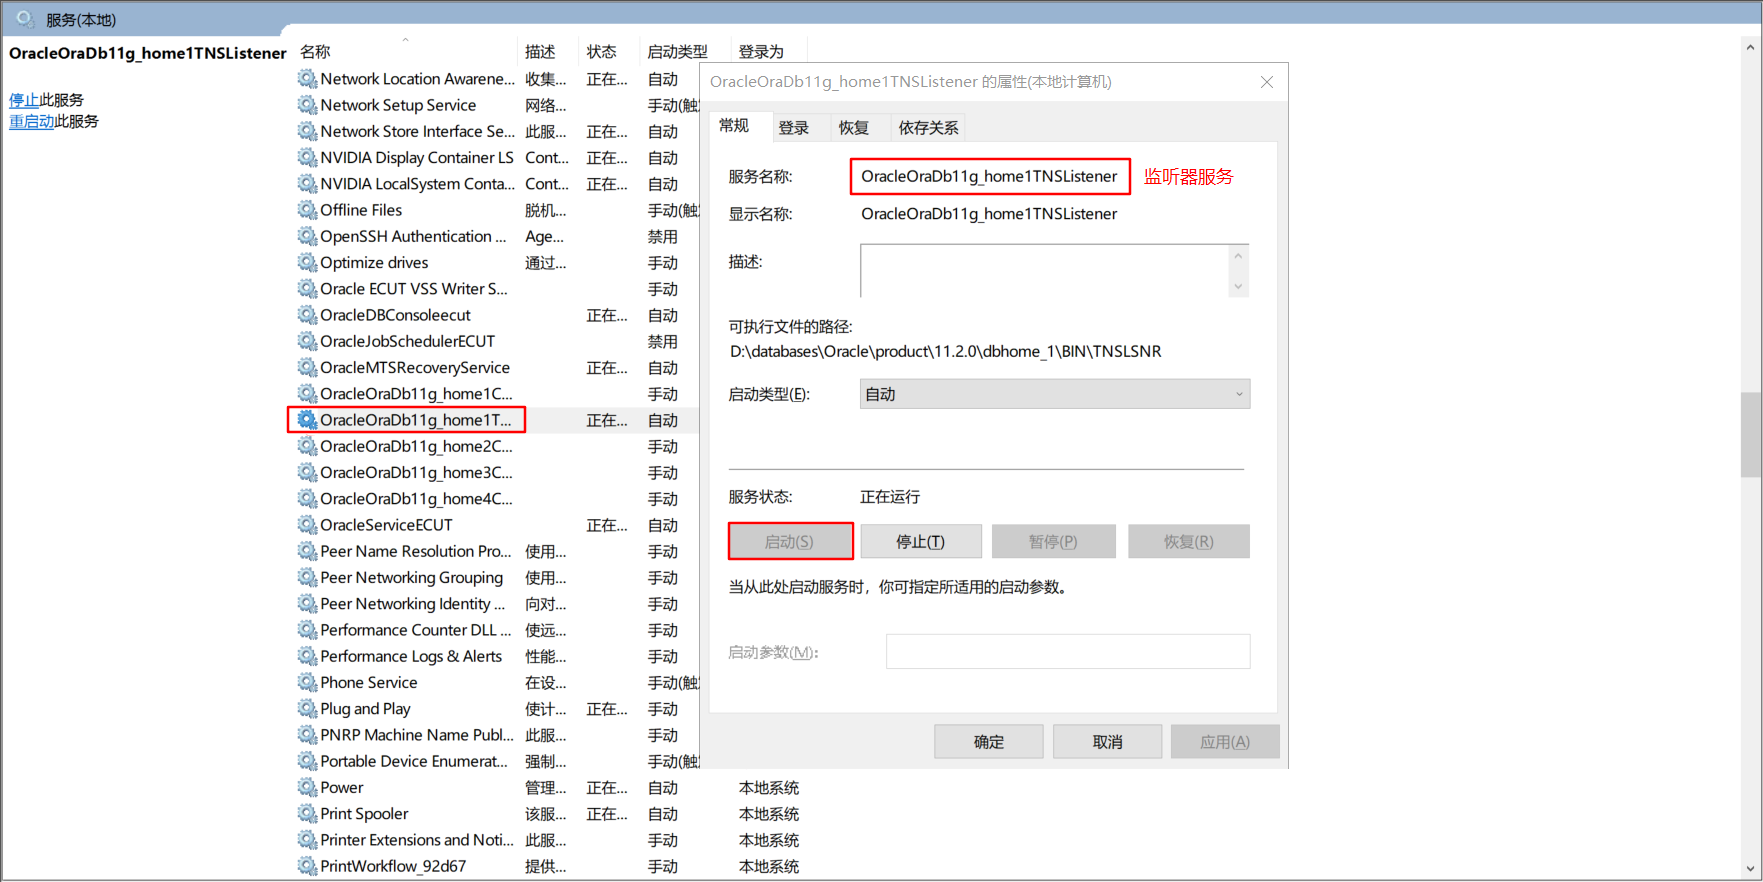Select NVIDIA Display Container LS service icon
The height and width of the screenshot is (882, 1763).
307,157
